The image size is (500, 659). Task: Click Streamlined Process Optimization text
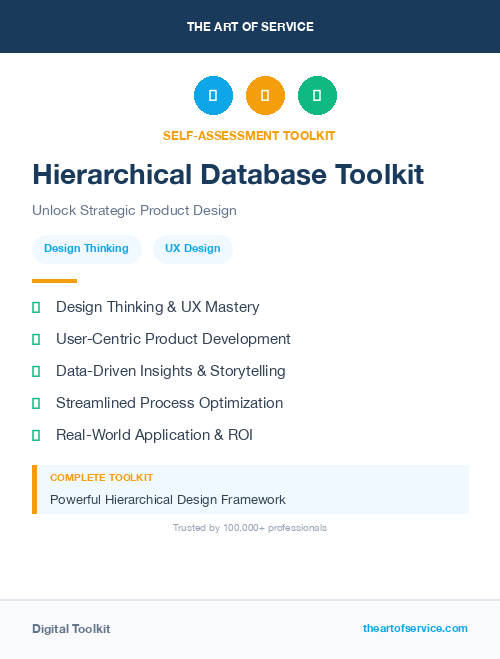(169, 403)
